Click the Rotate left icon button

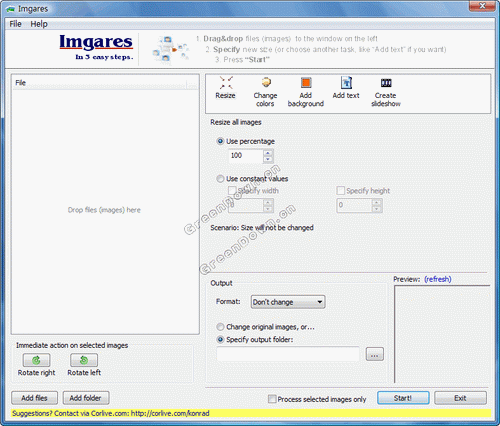point(84,360)
